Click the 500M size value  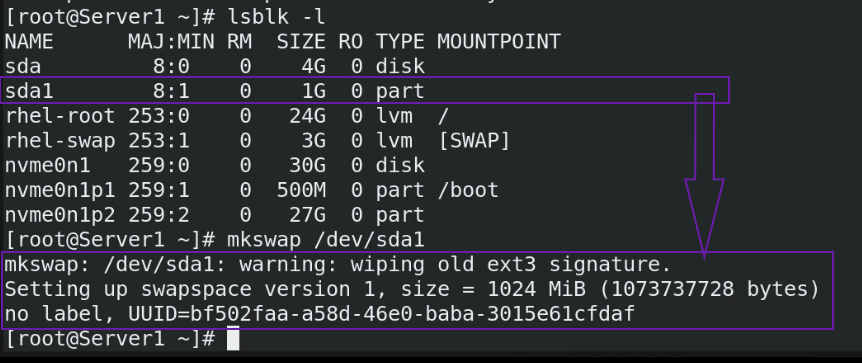(301, 190)
